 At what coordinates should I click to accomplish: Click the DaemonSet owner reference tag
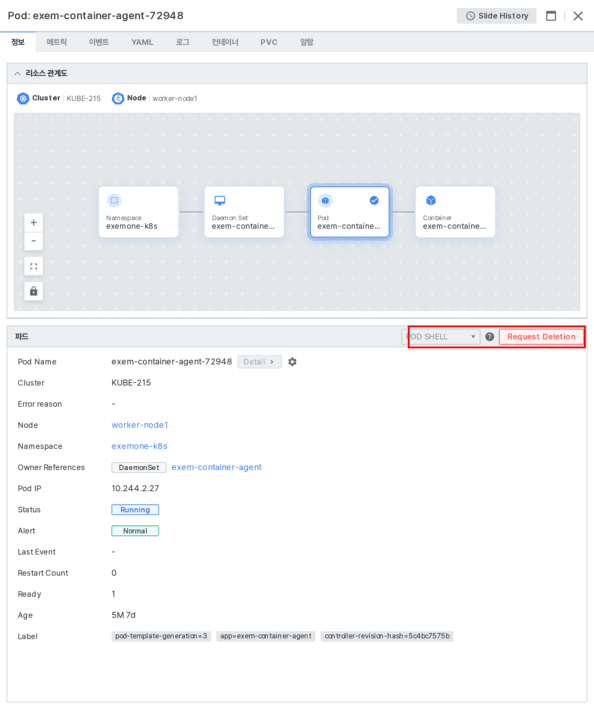[139, 467]
